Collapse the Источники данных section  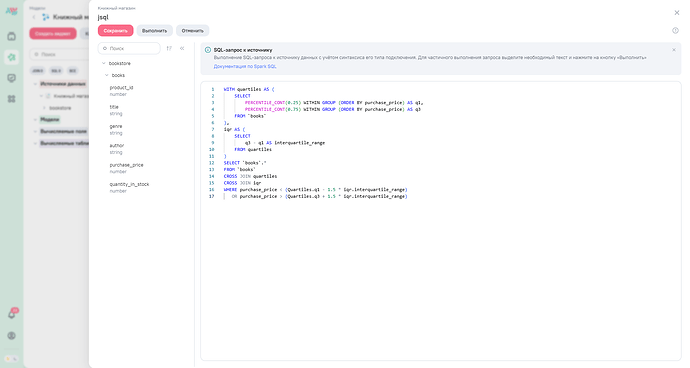coord(36,84)
